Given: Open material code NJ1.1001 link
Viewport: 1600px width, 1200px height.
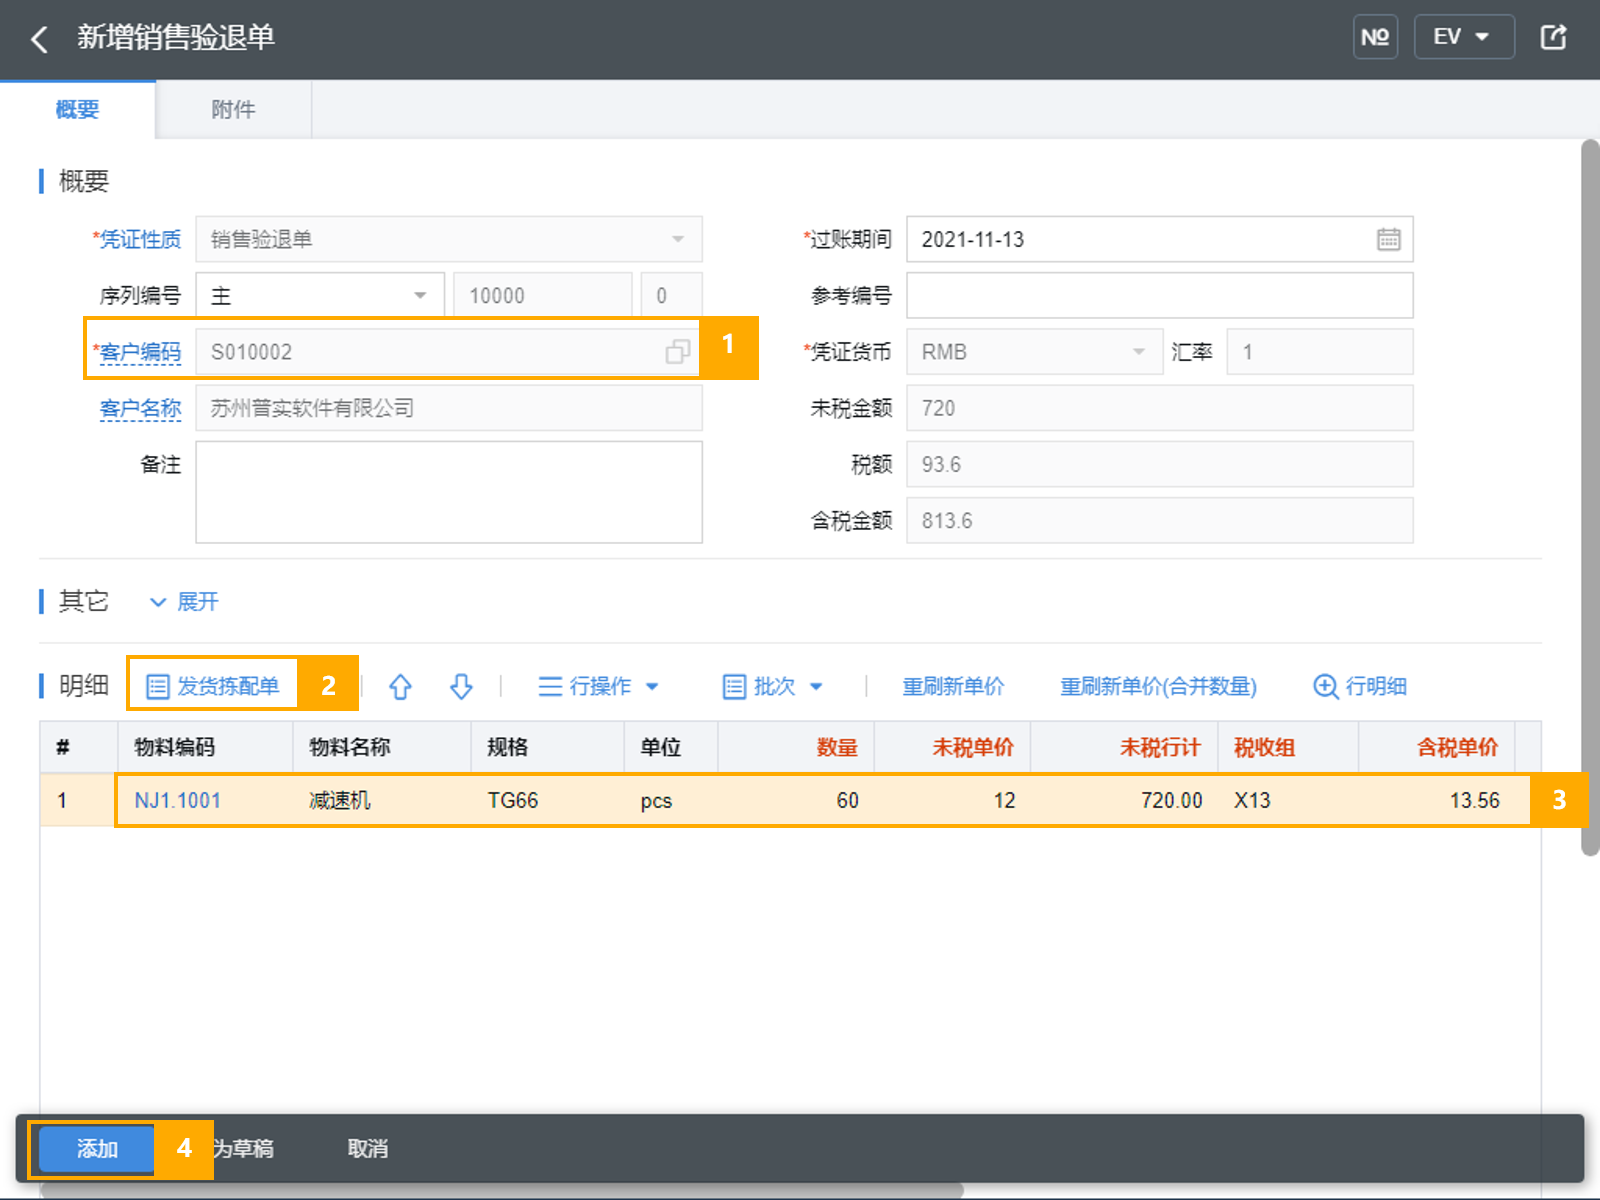Looking at the screenshot, I should pos(177,801).
